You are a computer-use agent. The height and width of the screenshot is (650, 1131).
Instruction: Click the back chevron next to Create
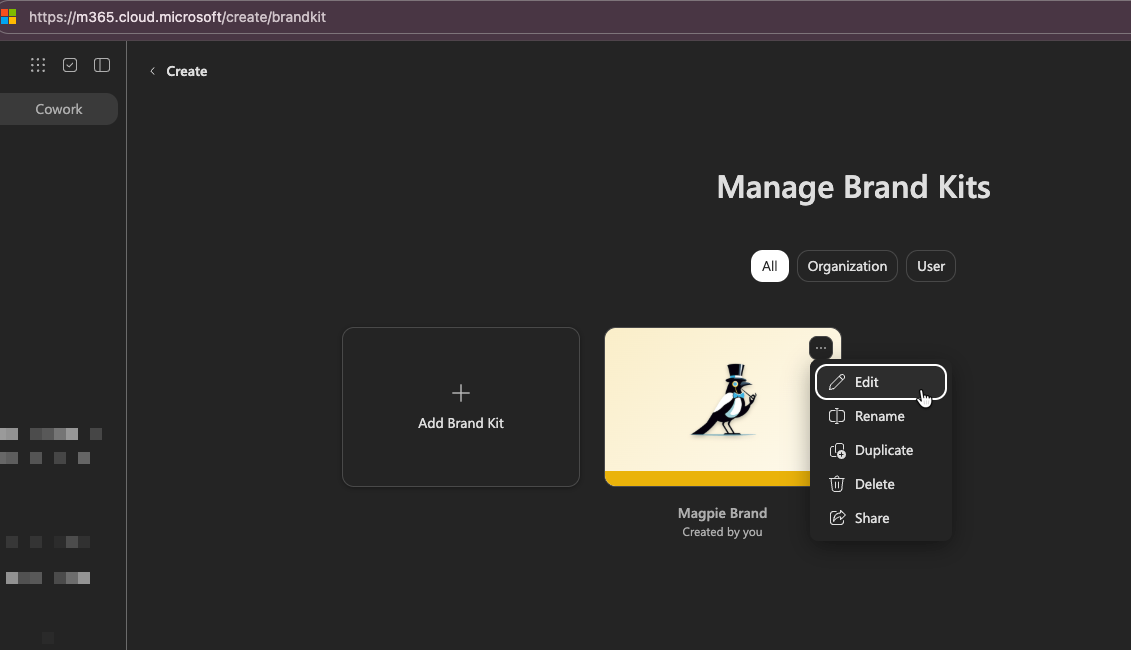click(152, 71)
